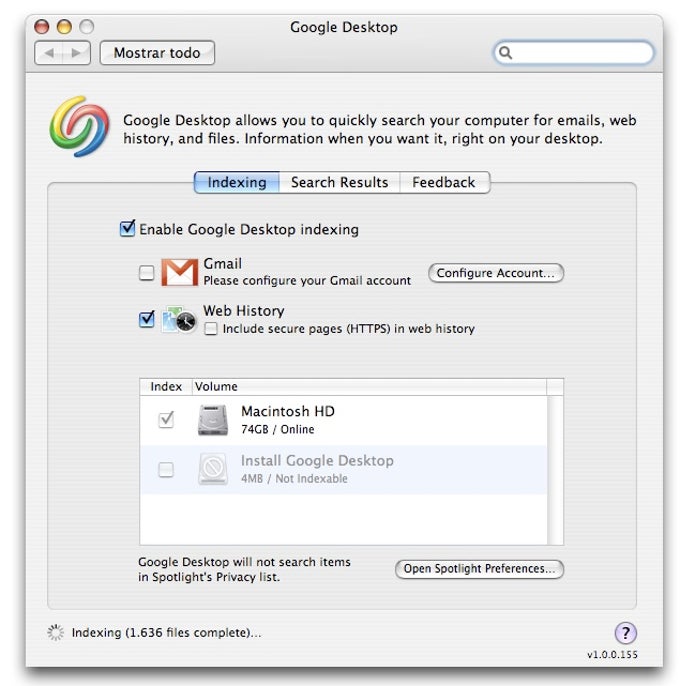This screenshot has width=680, height=686.
Task: Enable Include secure pages (HTTPS) checkbox
Action: point(211,329)
